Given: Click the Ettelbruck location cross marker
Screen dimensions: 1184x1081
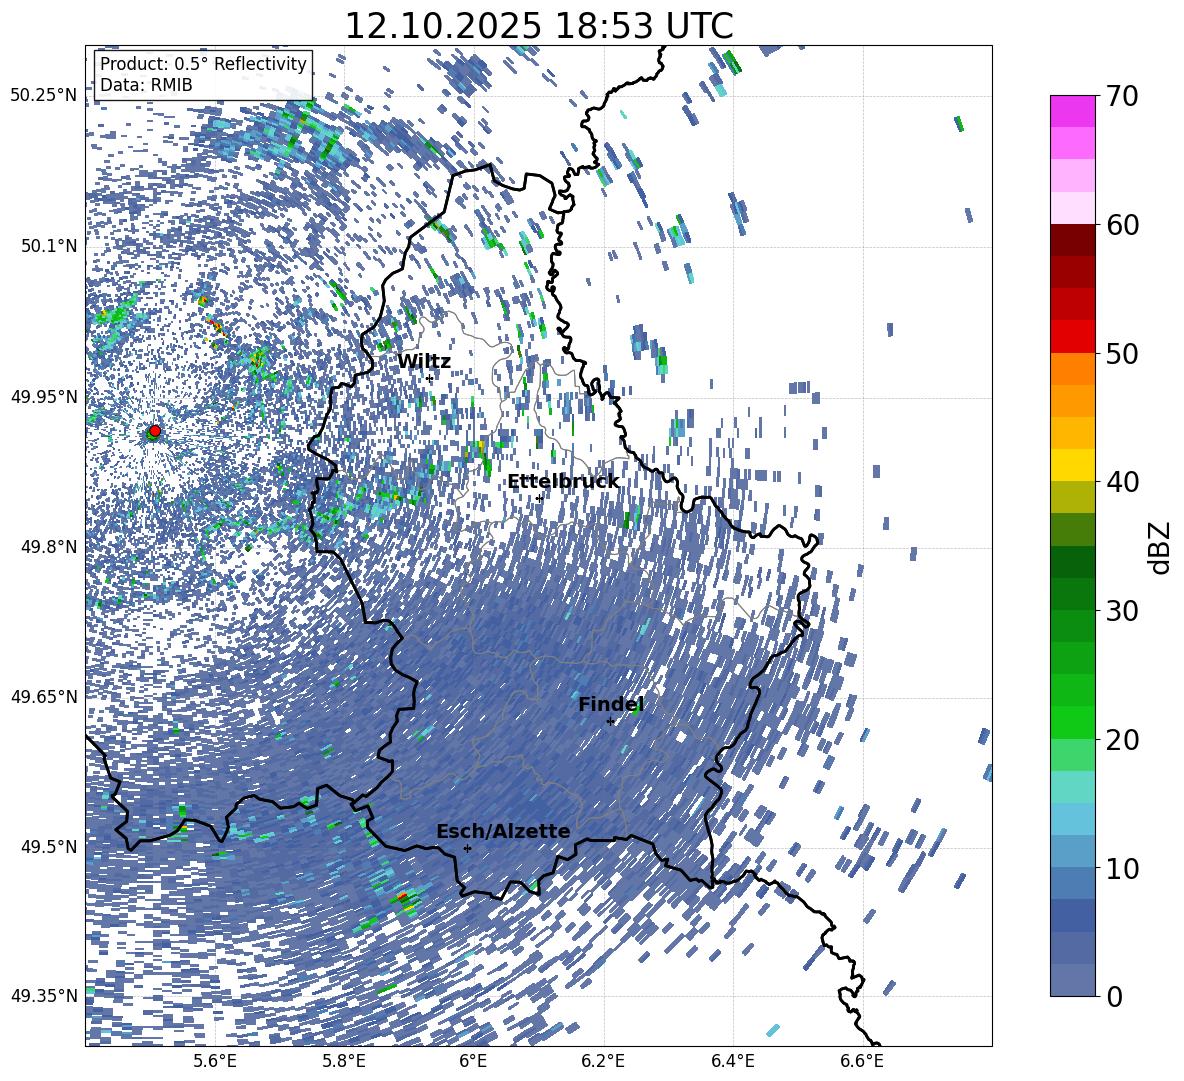Looking at the screenshot, I should click(x=539, y=498).
